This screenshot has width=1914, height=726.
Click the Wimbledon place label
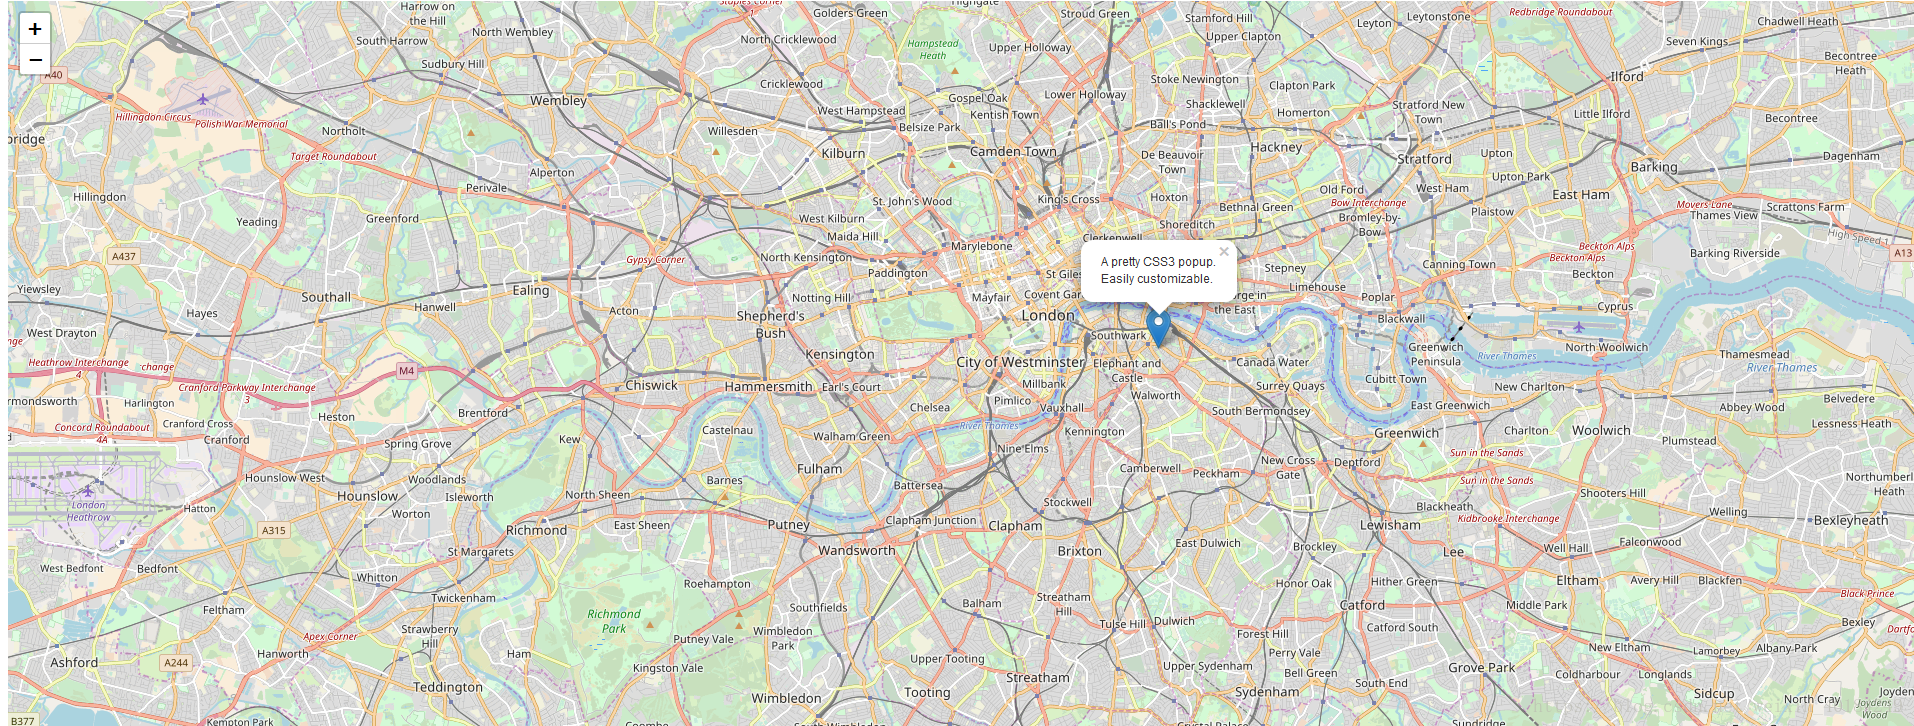[x=786, y=698]
